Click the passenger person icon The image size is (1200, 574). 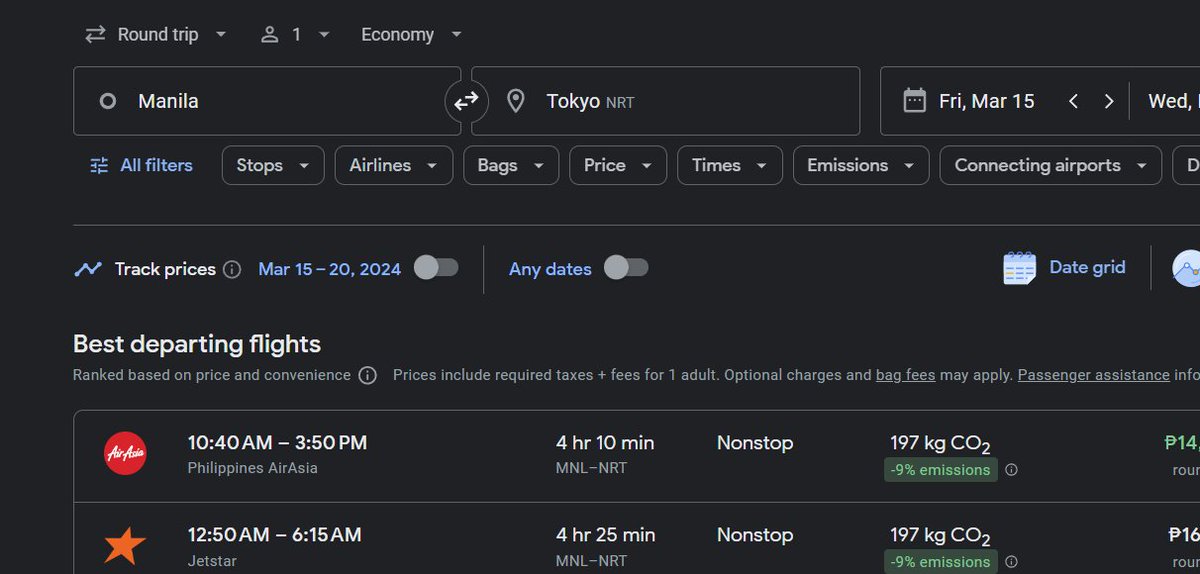[x=269, y=34]
